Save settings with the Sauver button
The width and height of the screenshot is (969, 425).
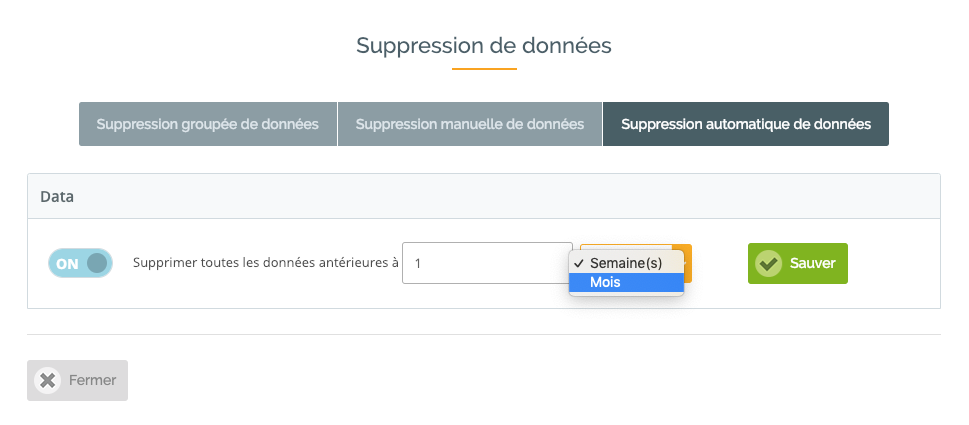pyautogui.click(x=798, y=264)
